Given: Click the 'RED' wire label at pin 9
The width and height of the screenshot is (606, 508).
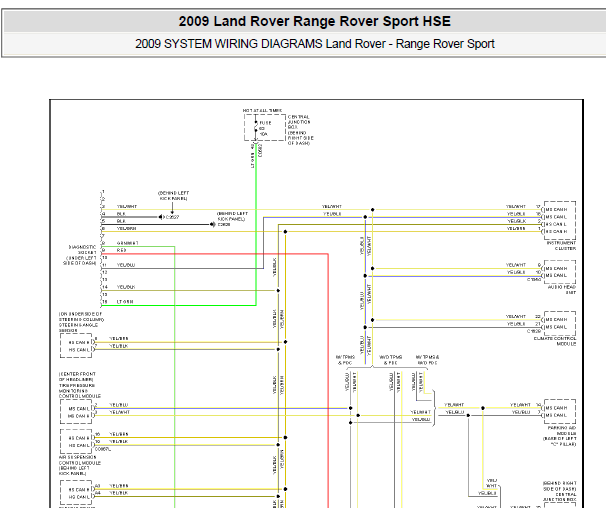Looking at the screenshot, I should pos(121,250).
